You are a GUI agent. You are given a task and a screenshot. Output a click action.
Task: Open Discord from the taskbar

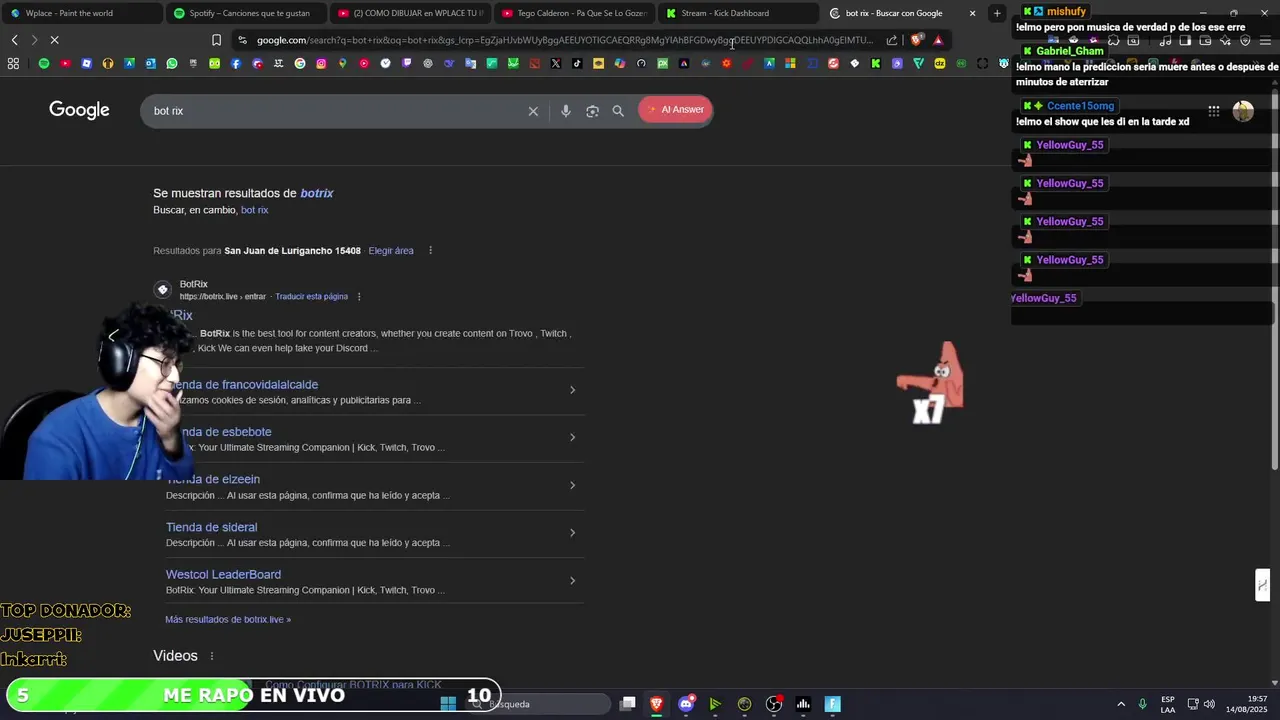click(x=686, y=704)
